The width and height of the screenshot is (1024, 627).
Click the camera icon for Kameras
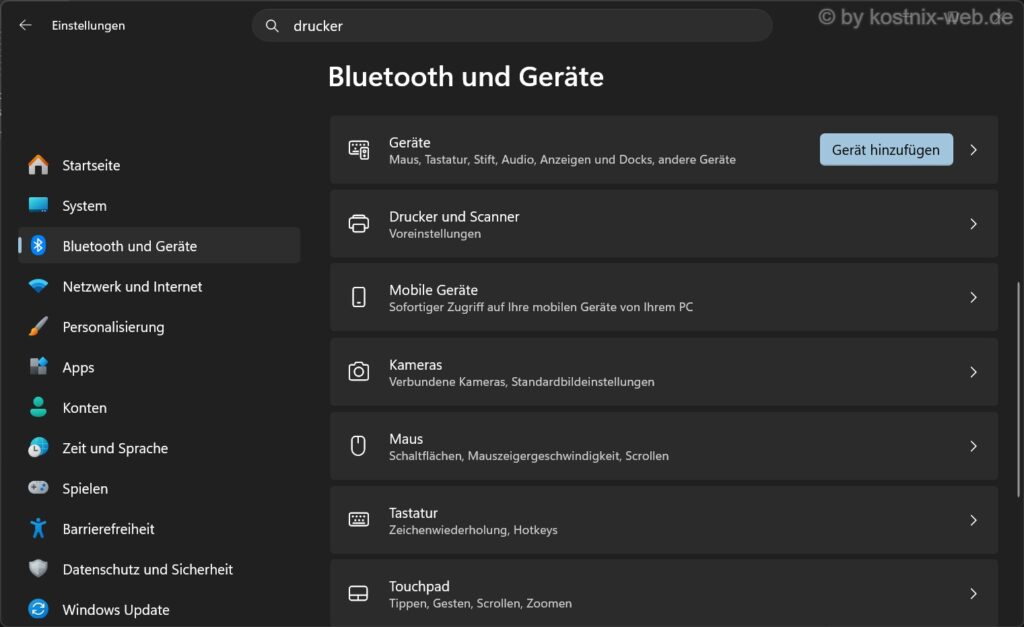click(x=359, y=372)
